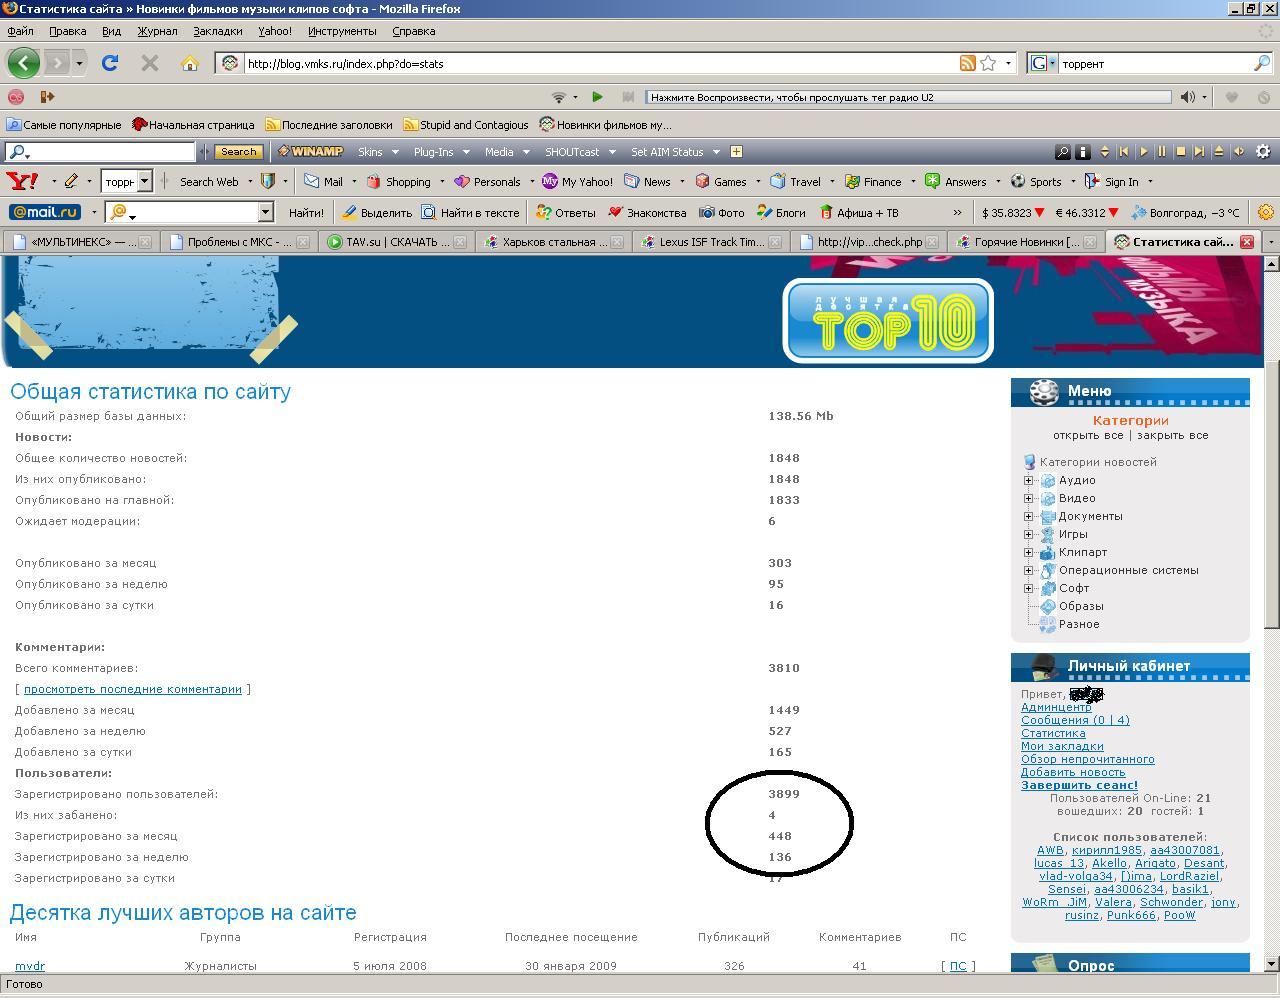This screenshot has width=1280, height=998.
Task: Expand the Аудио category tree node
Action: pos(1028,480)
